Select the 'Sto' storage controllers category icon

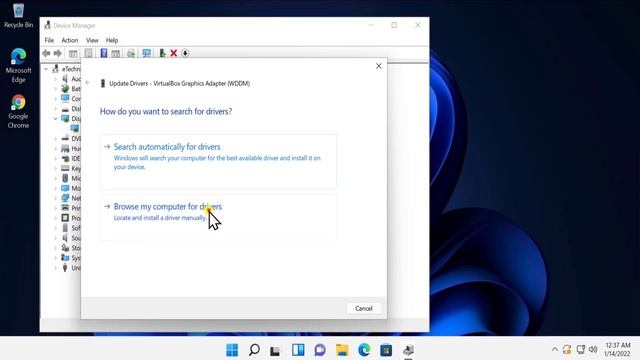coord(65,248)
